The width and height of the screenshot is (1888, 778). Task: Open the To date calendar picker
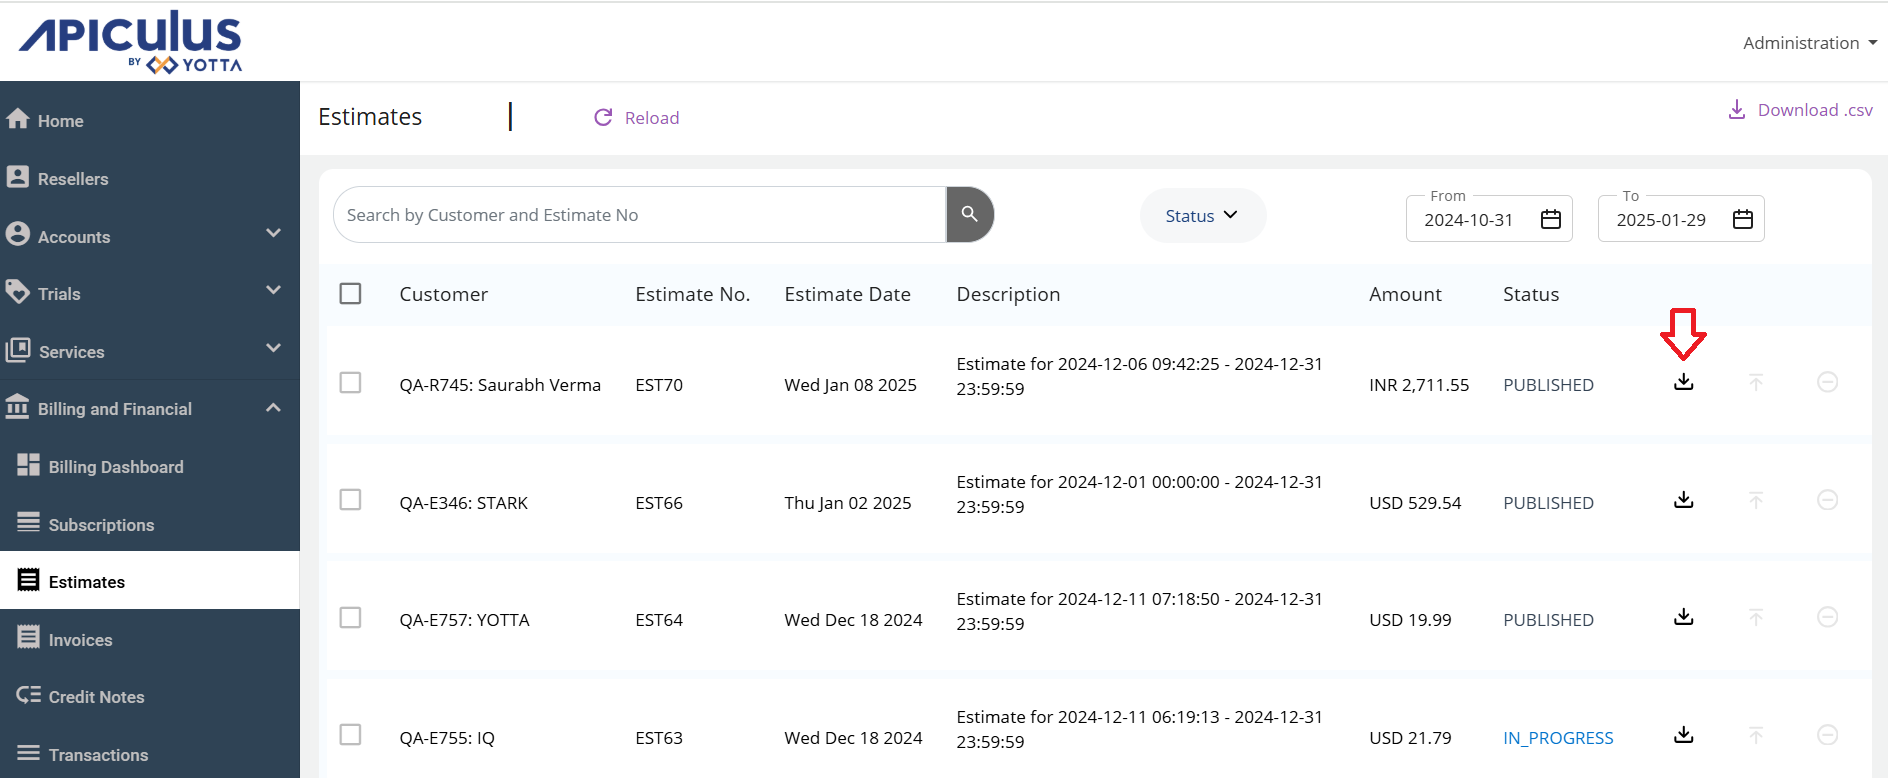point(1743,219)
